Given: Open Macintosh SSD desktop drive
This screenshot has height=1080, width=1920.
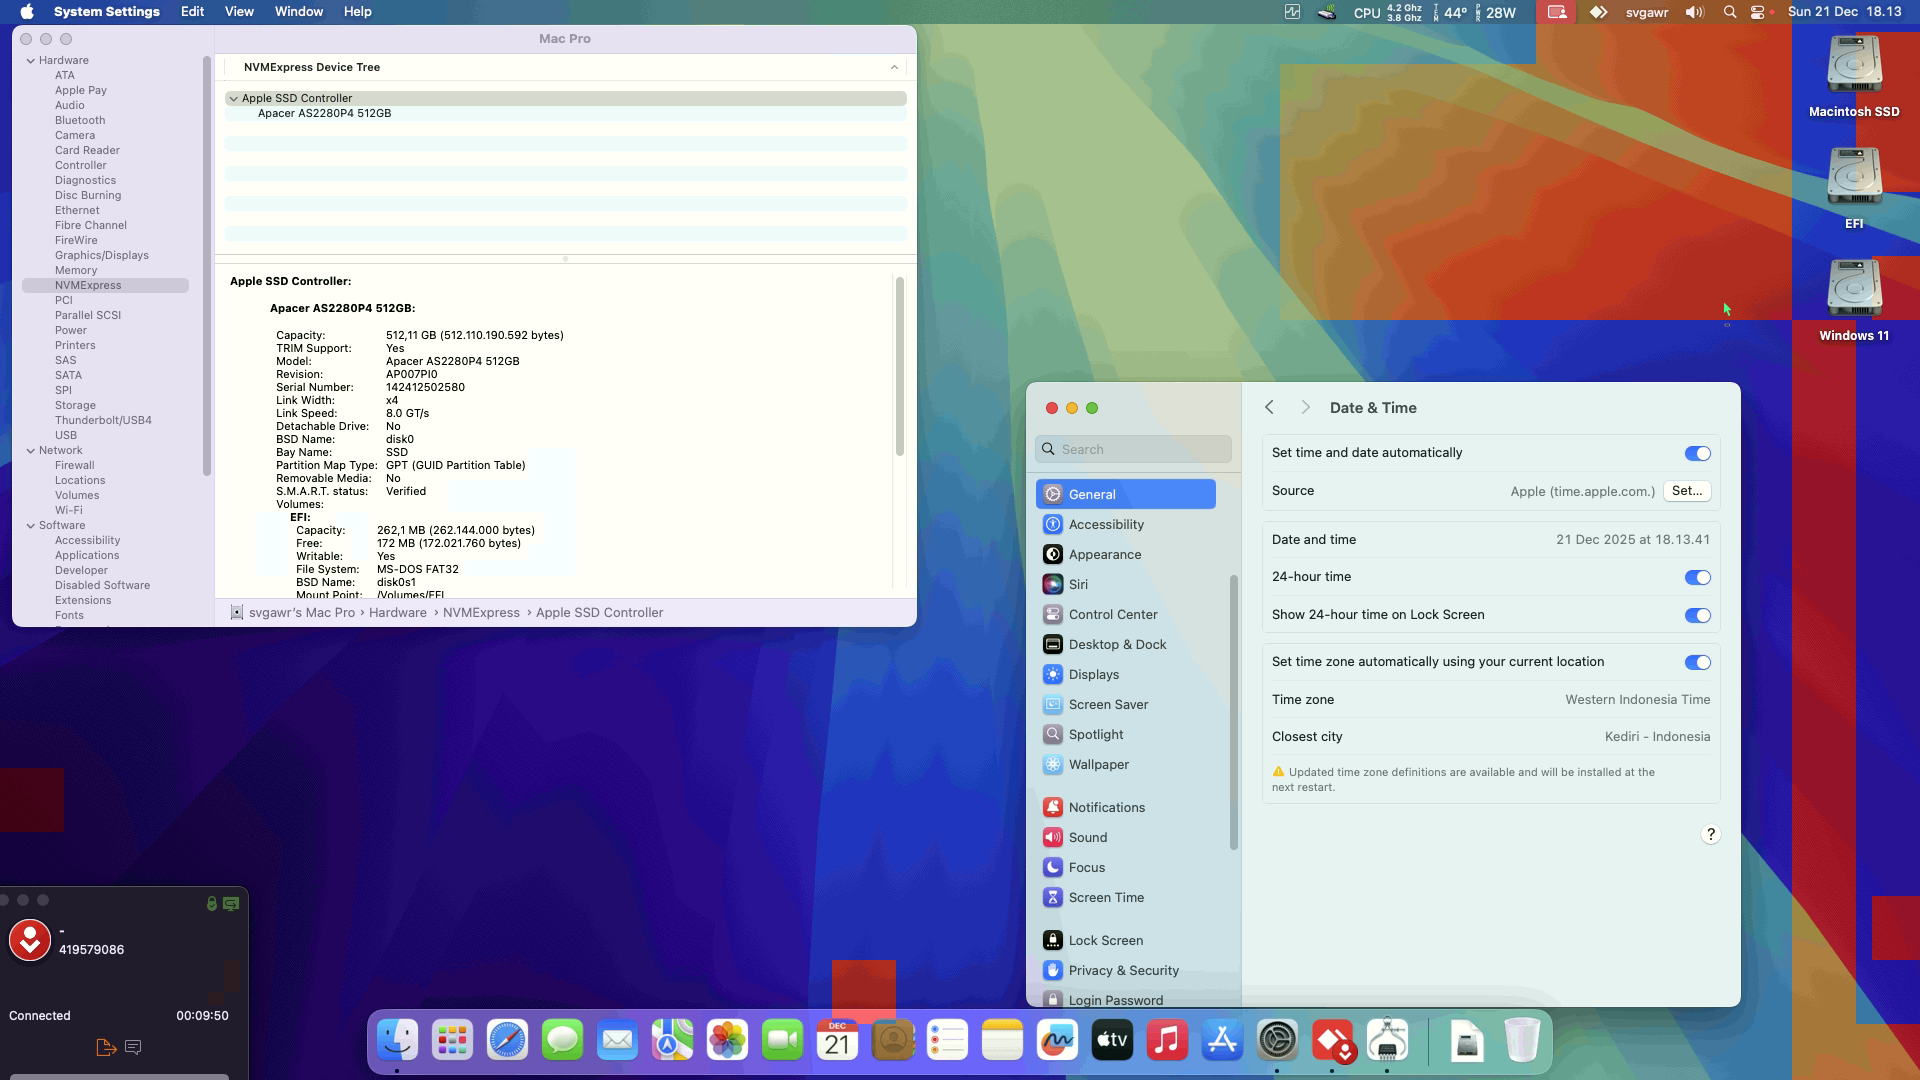Looking at the screenshot, I should click(x=1854, y=76).
